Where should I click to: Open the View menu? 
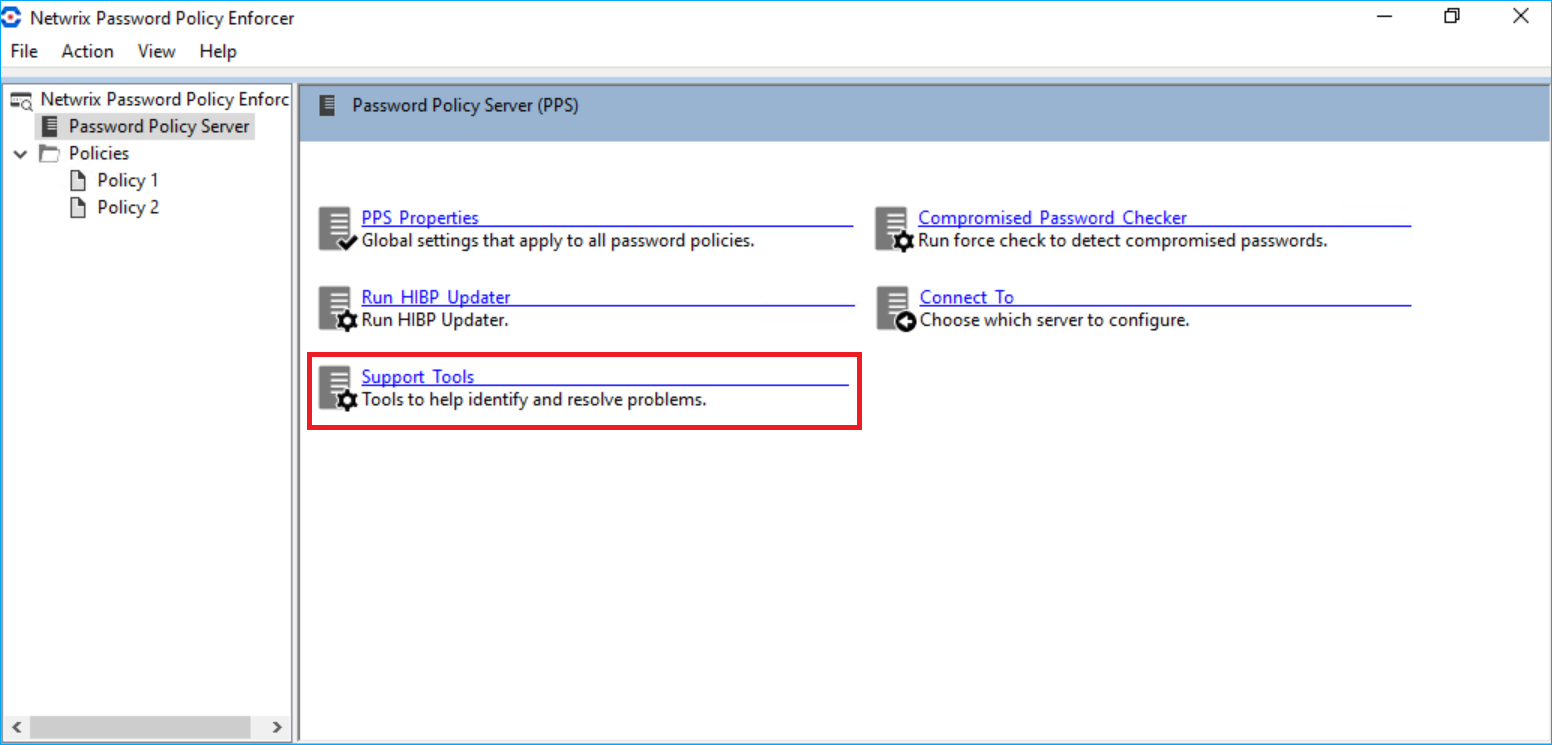coord(156,51)
